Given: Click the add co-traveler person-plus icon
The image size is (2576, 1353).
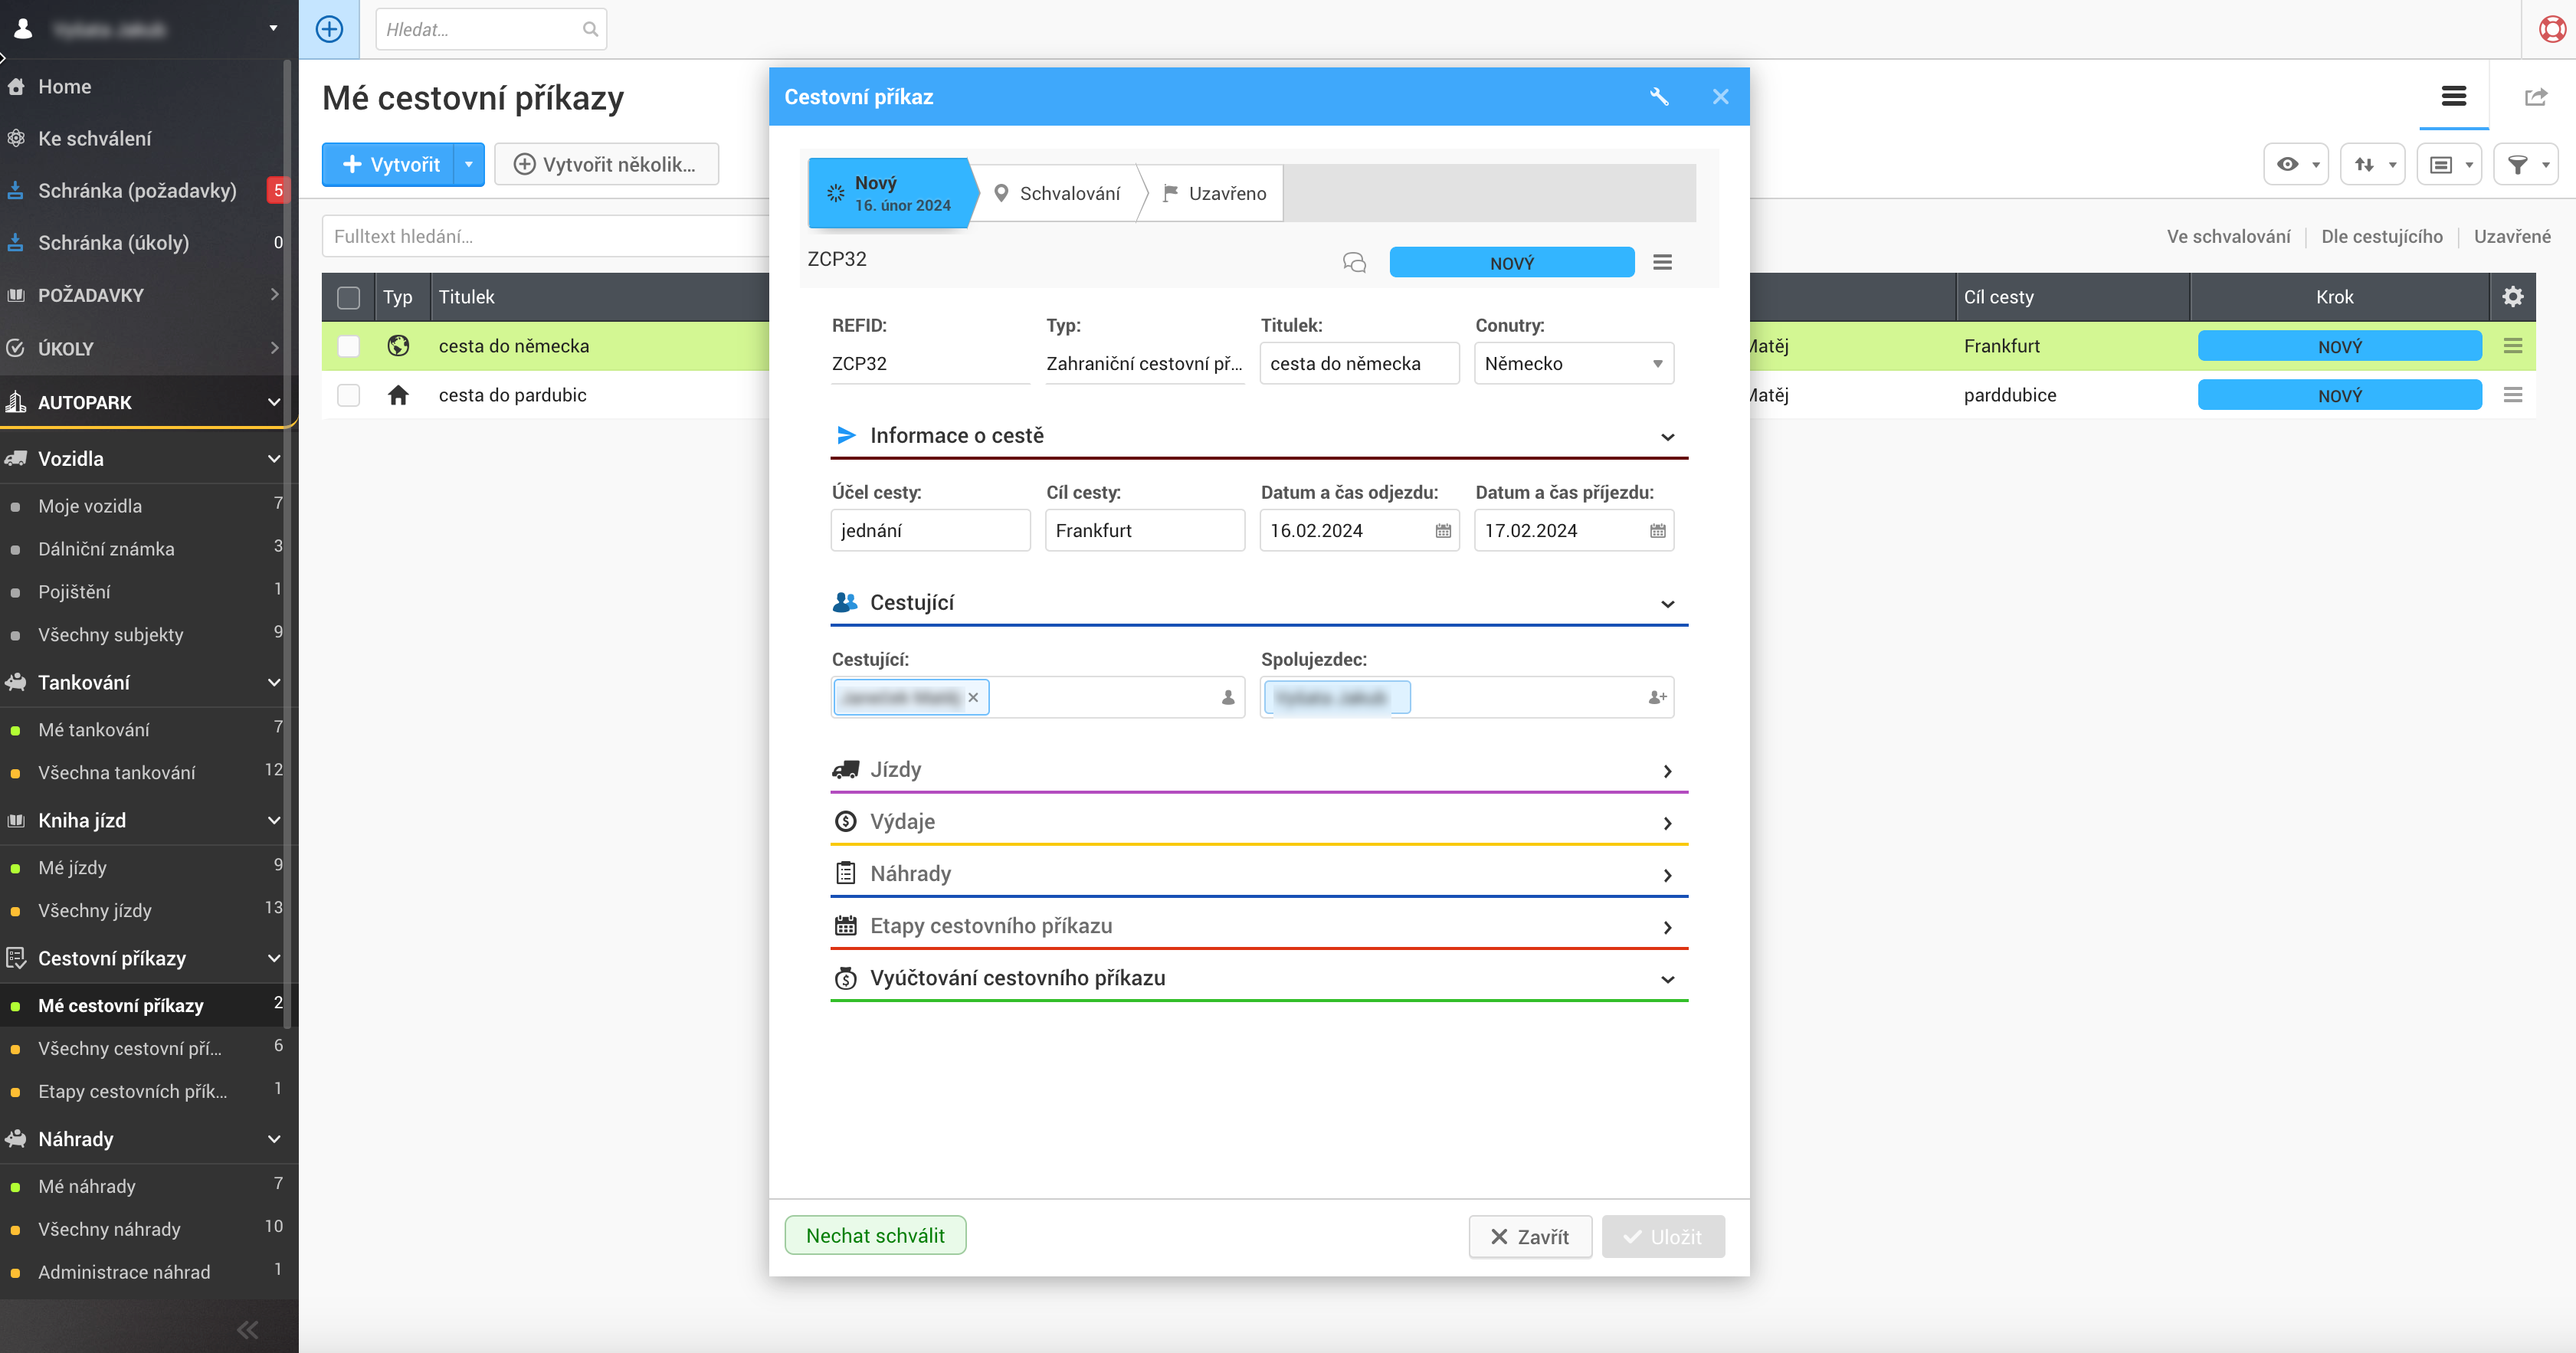Looking at the screenshot, I should click(1657, 698).
